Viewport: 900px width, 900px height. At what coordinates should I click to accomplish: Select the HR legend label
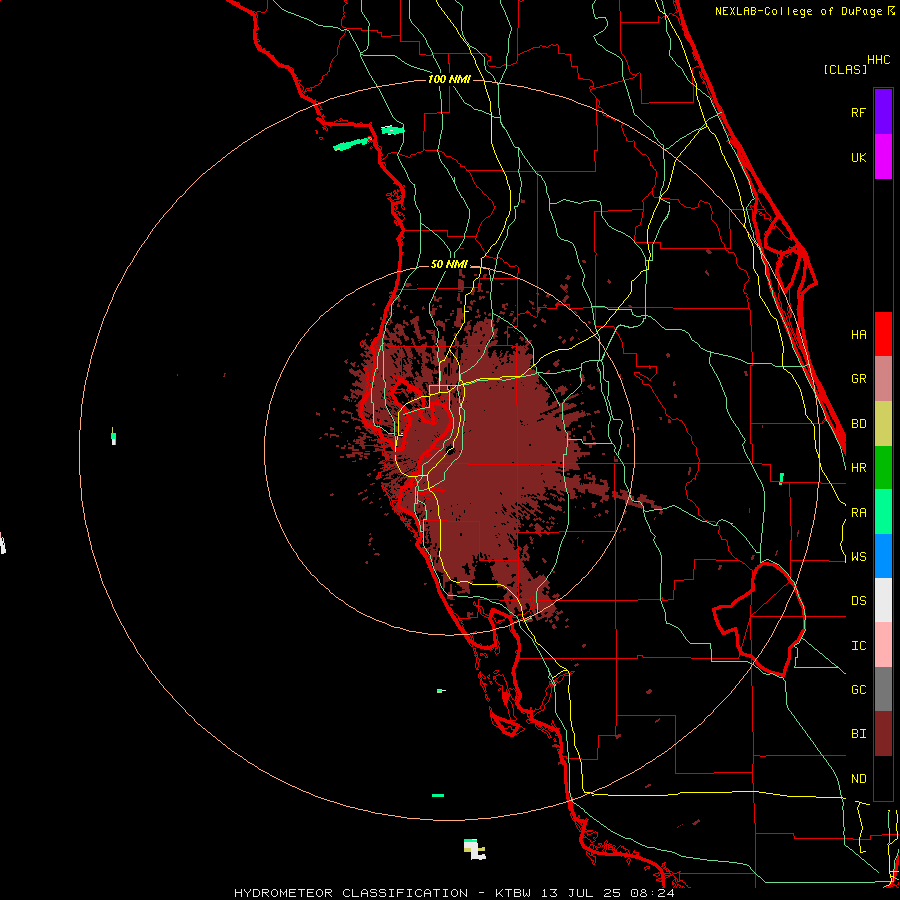859,468
